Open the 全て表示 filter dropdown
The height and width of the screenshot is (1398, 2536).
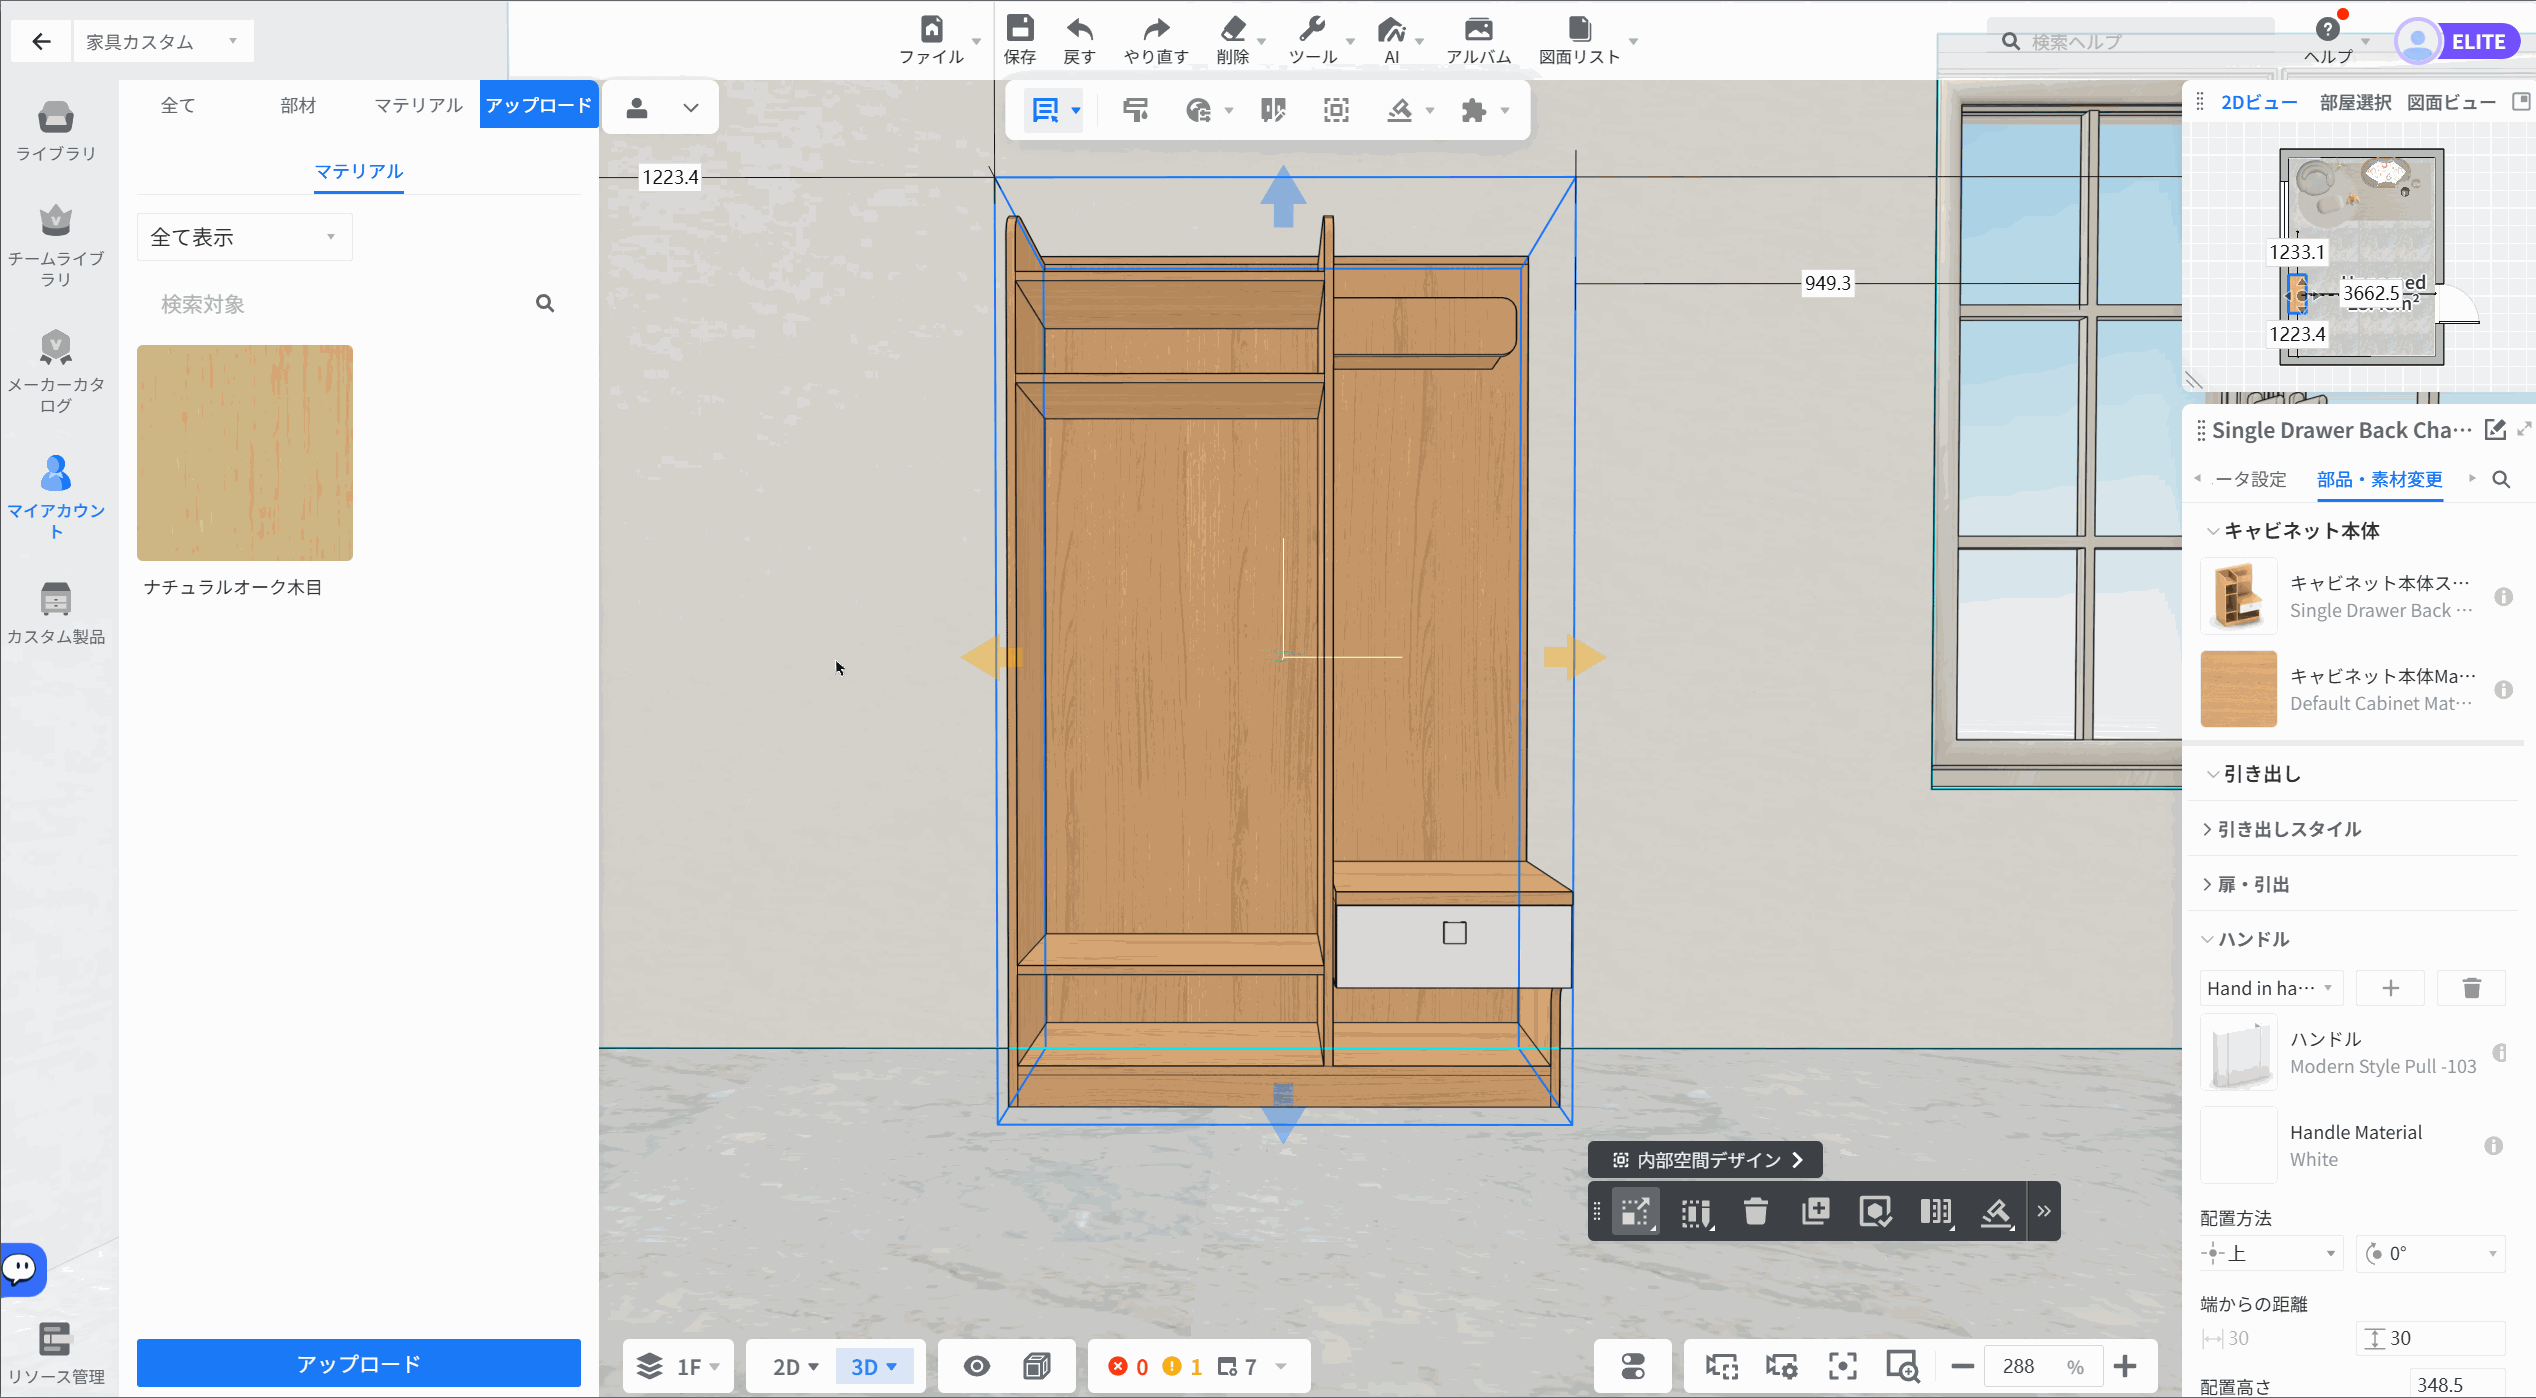pos(244,237)
